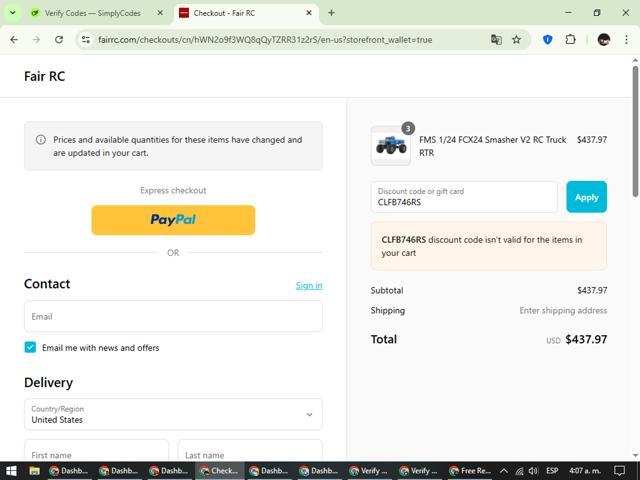
Task: Click the page vertical scrollbar
Action: (x=635, y=131)
